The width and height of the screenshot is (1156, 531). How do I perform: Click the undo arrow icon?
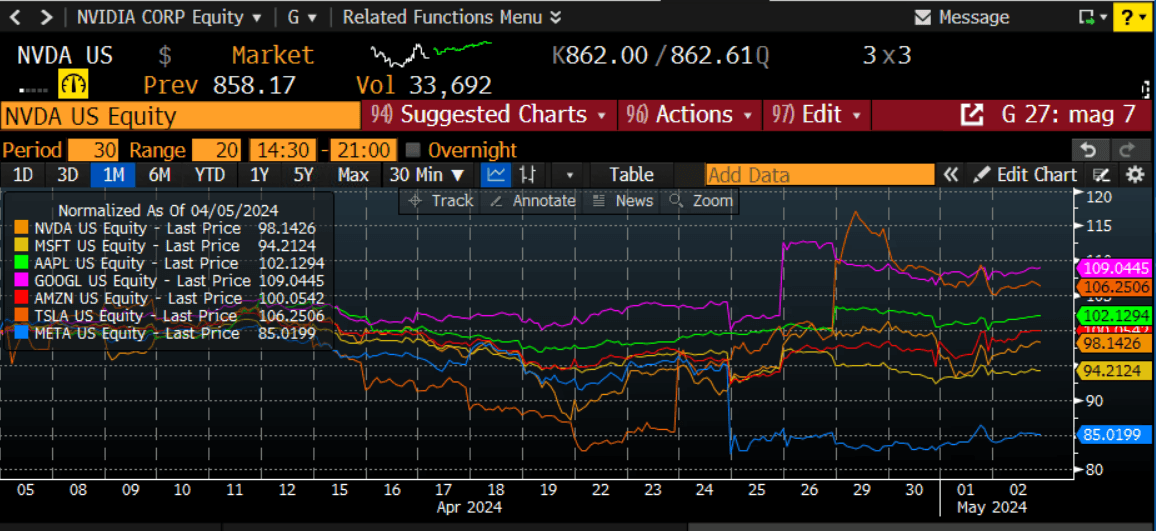1089,150
